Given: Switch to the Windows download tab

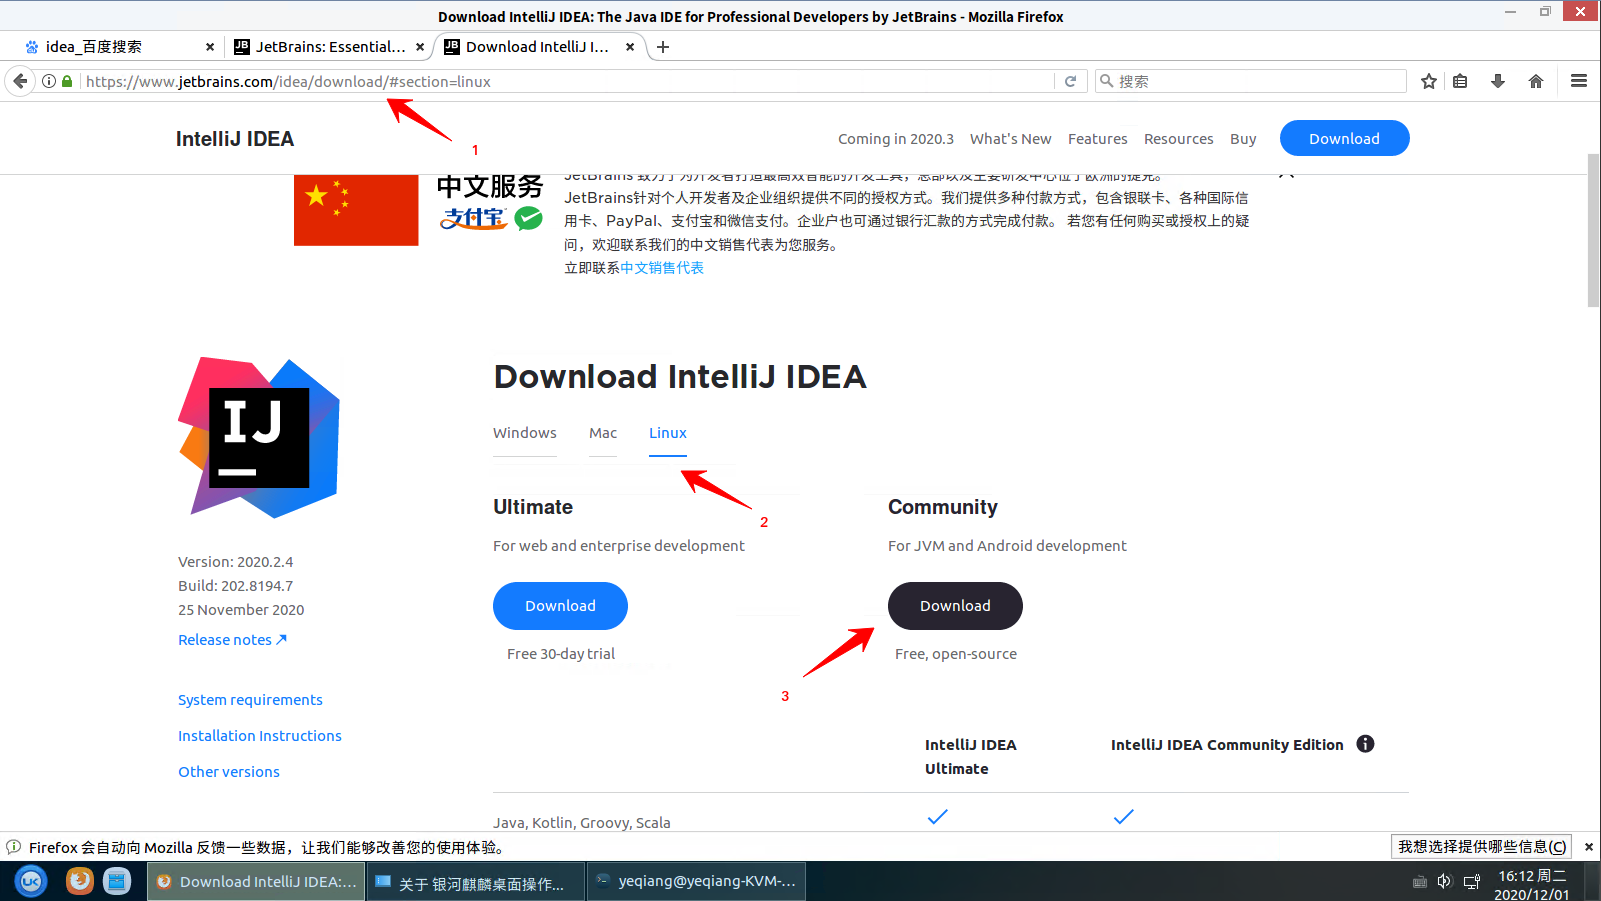Looking at the screenshot, I should click(524, 433).
